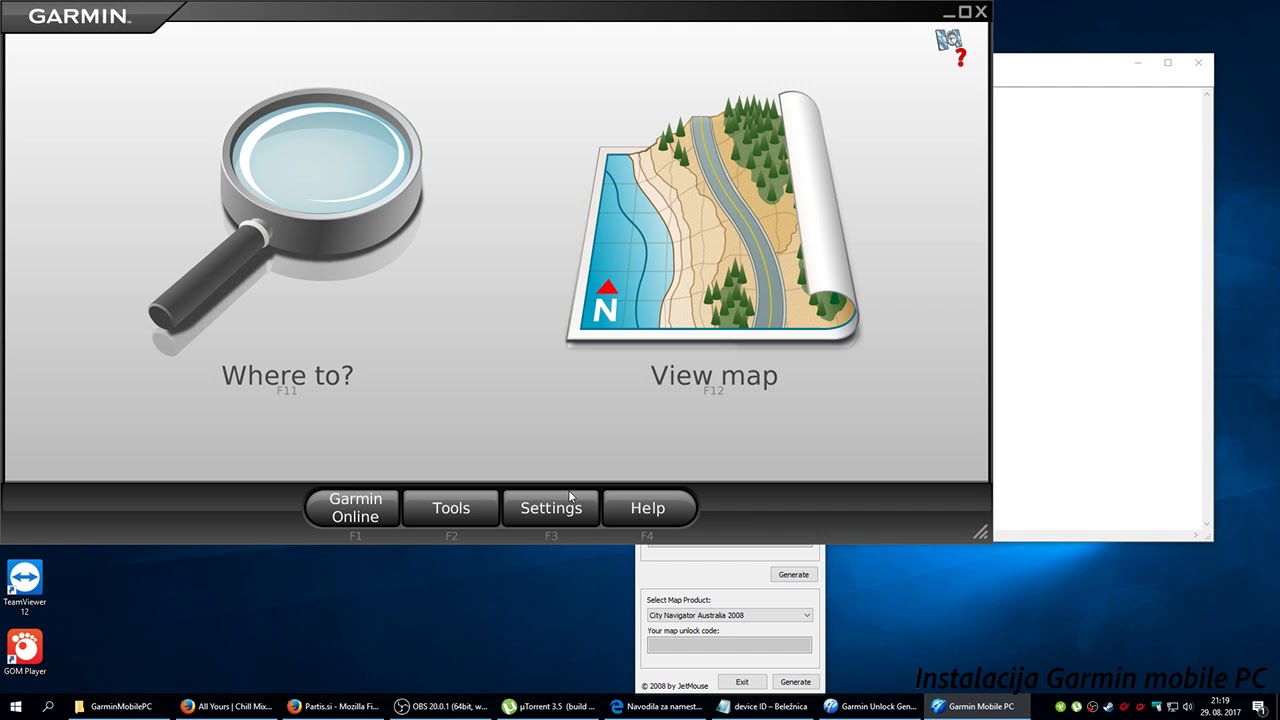The height and width of the screenshot is (720, 1280).
Task: Minimize the background white window
Action: (1138, 63)
